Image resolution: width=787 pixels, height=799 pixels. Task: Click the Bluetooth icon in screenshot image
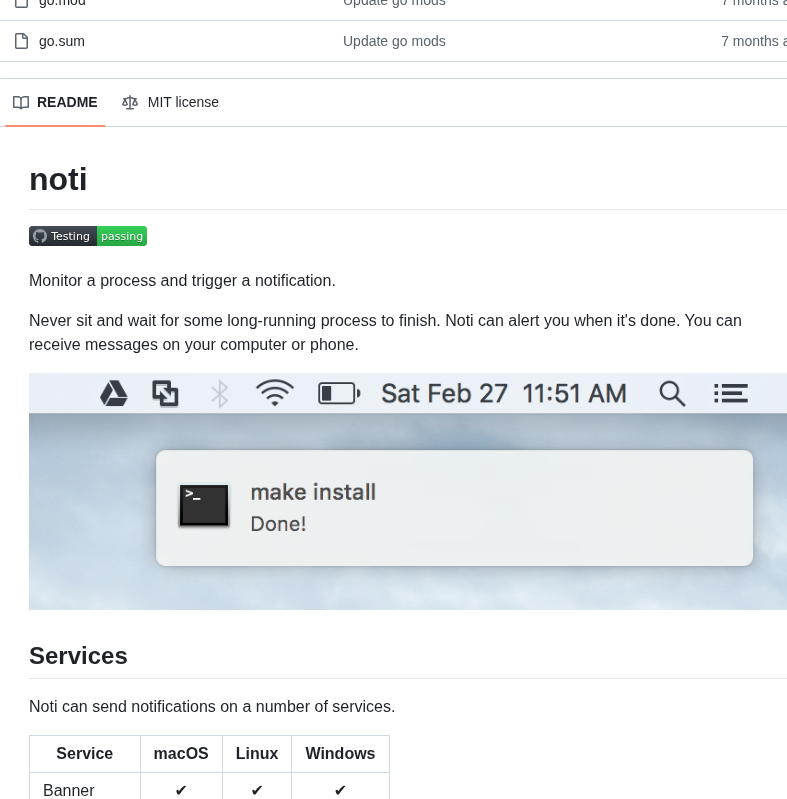[x=219, y=393]
